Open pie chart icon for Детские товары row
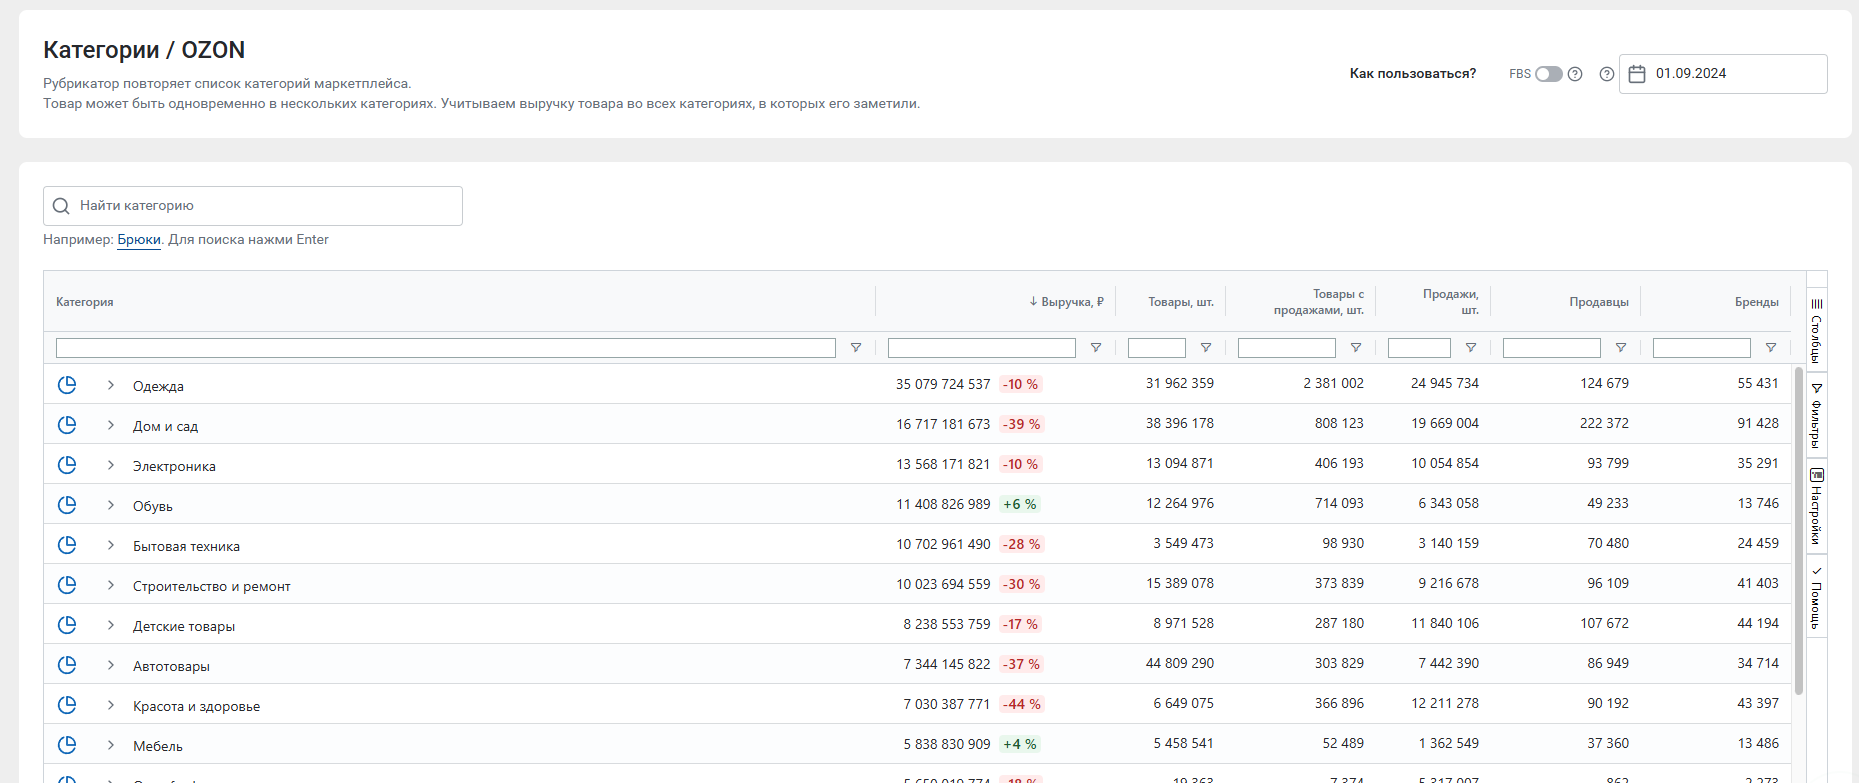The width and height of the screenshot is (1859, 783). pos(67,625)
